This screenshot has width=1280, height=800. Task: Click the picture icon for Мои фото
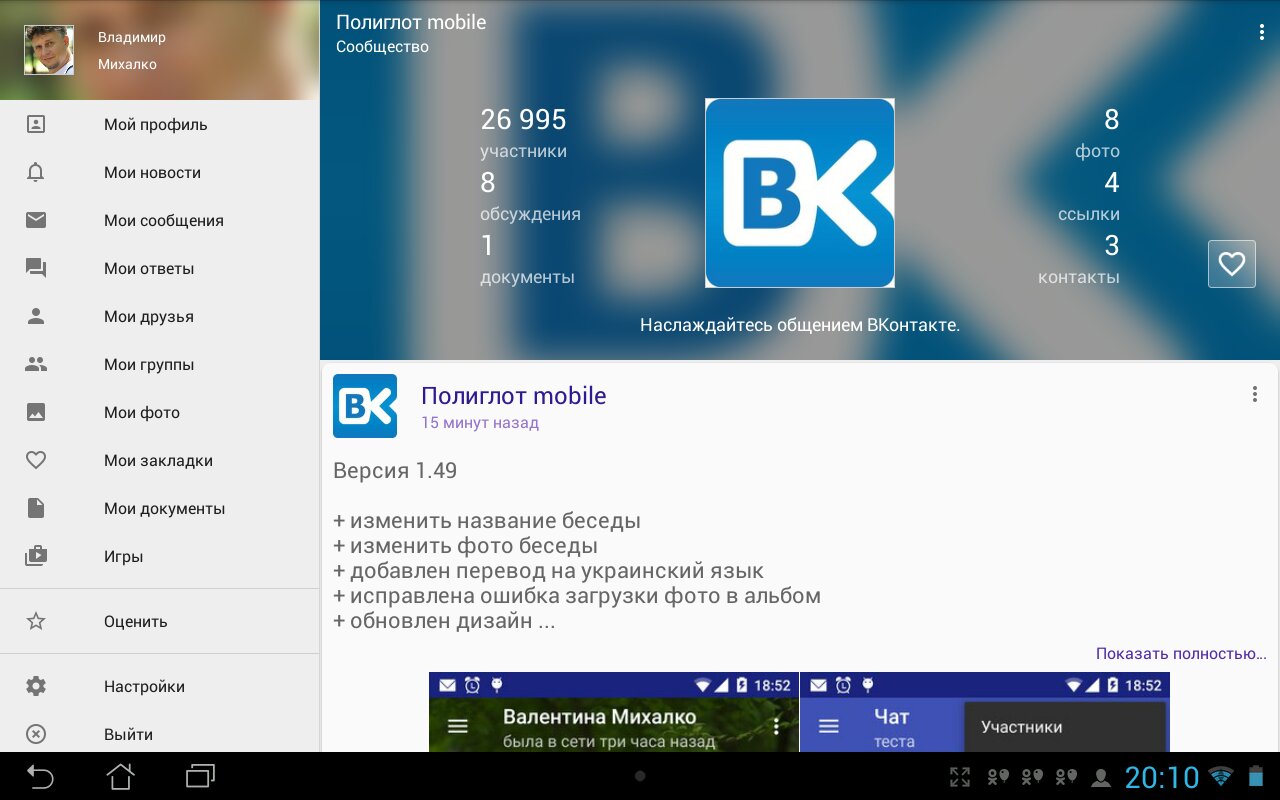pos(36,413)
